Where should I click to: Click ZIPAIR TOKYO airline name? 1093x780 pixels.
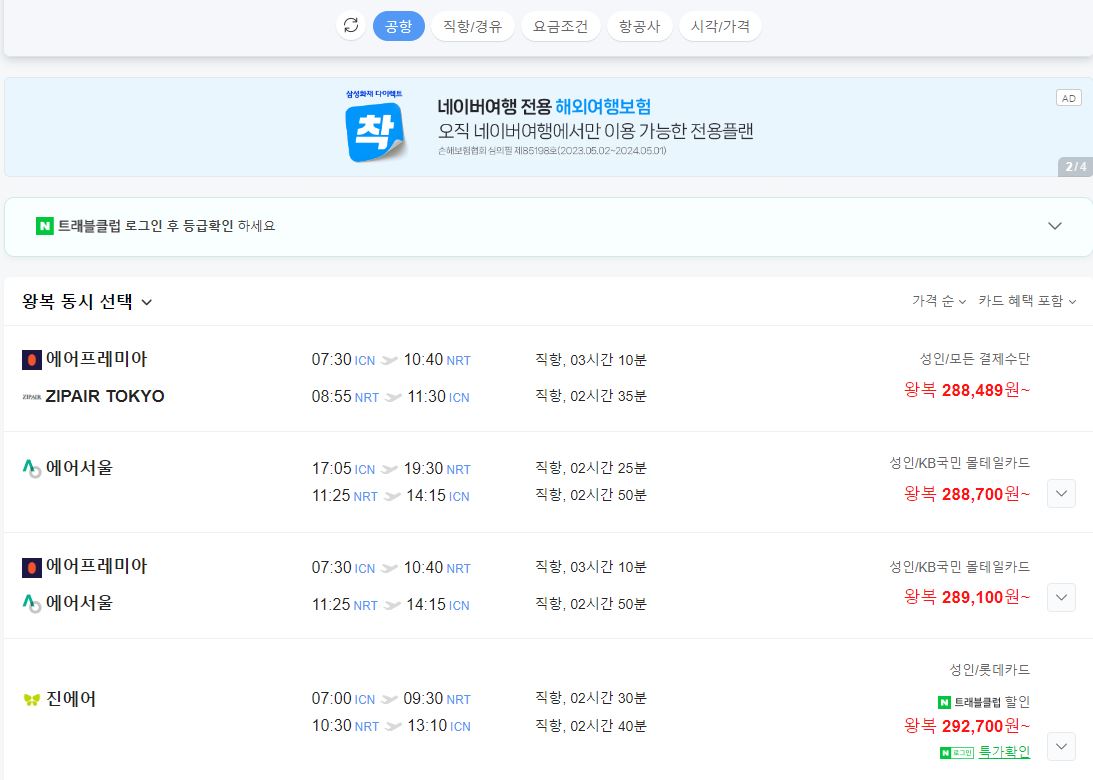point(105,396)
